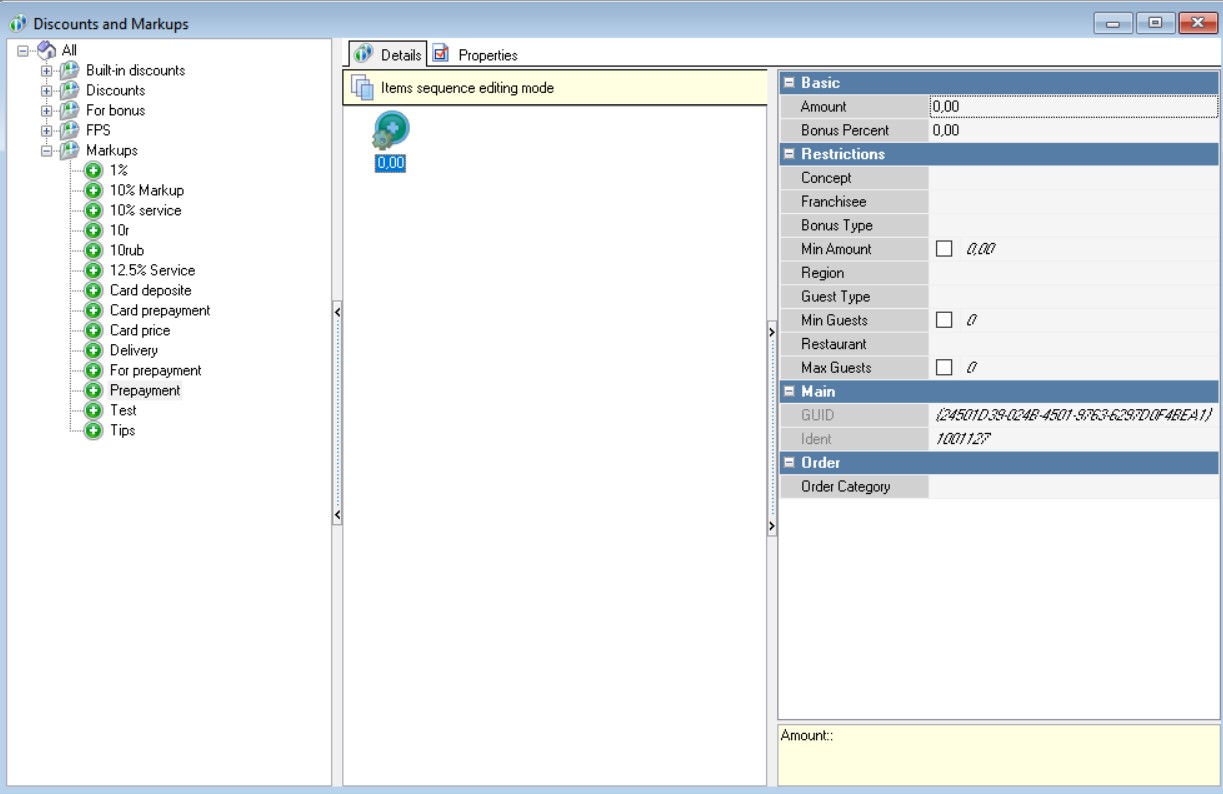
Task: Click the green icon beside 12.5% Service
Action: (x=93, y=271)
